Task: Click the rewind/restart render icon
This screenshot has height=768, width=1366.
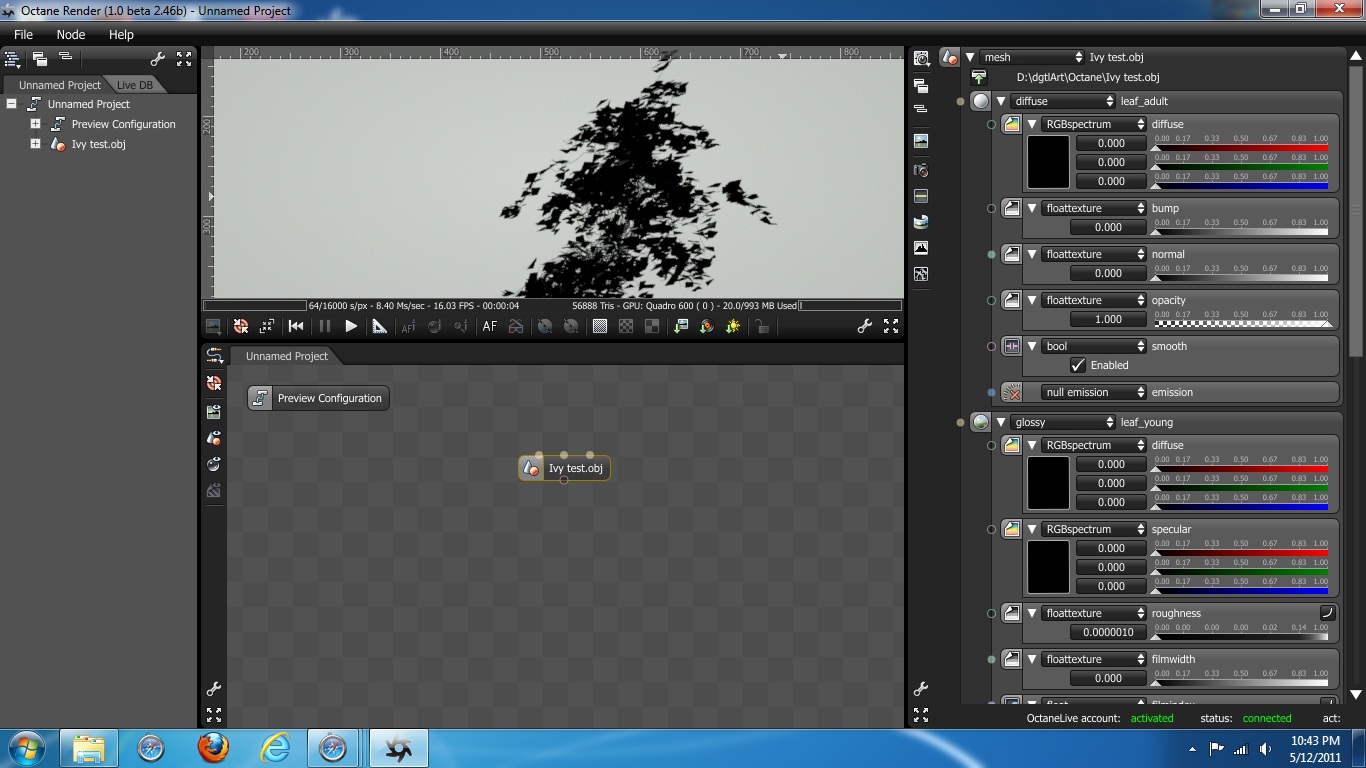Action: (x=296, y=326)
